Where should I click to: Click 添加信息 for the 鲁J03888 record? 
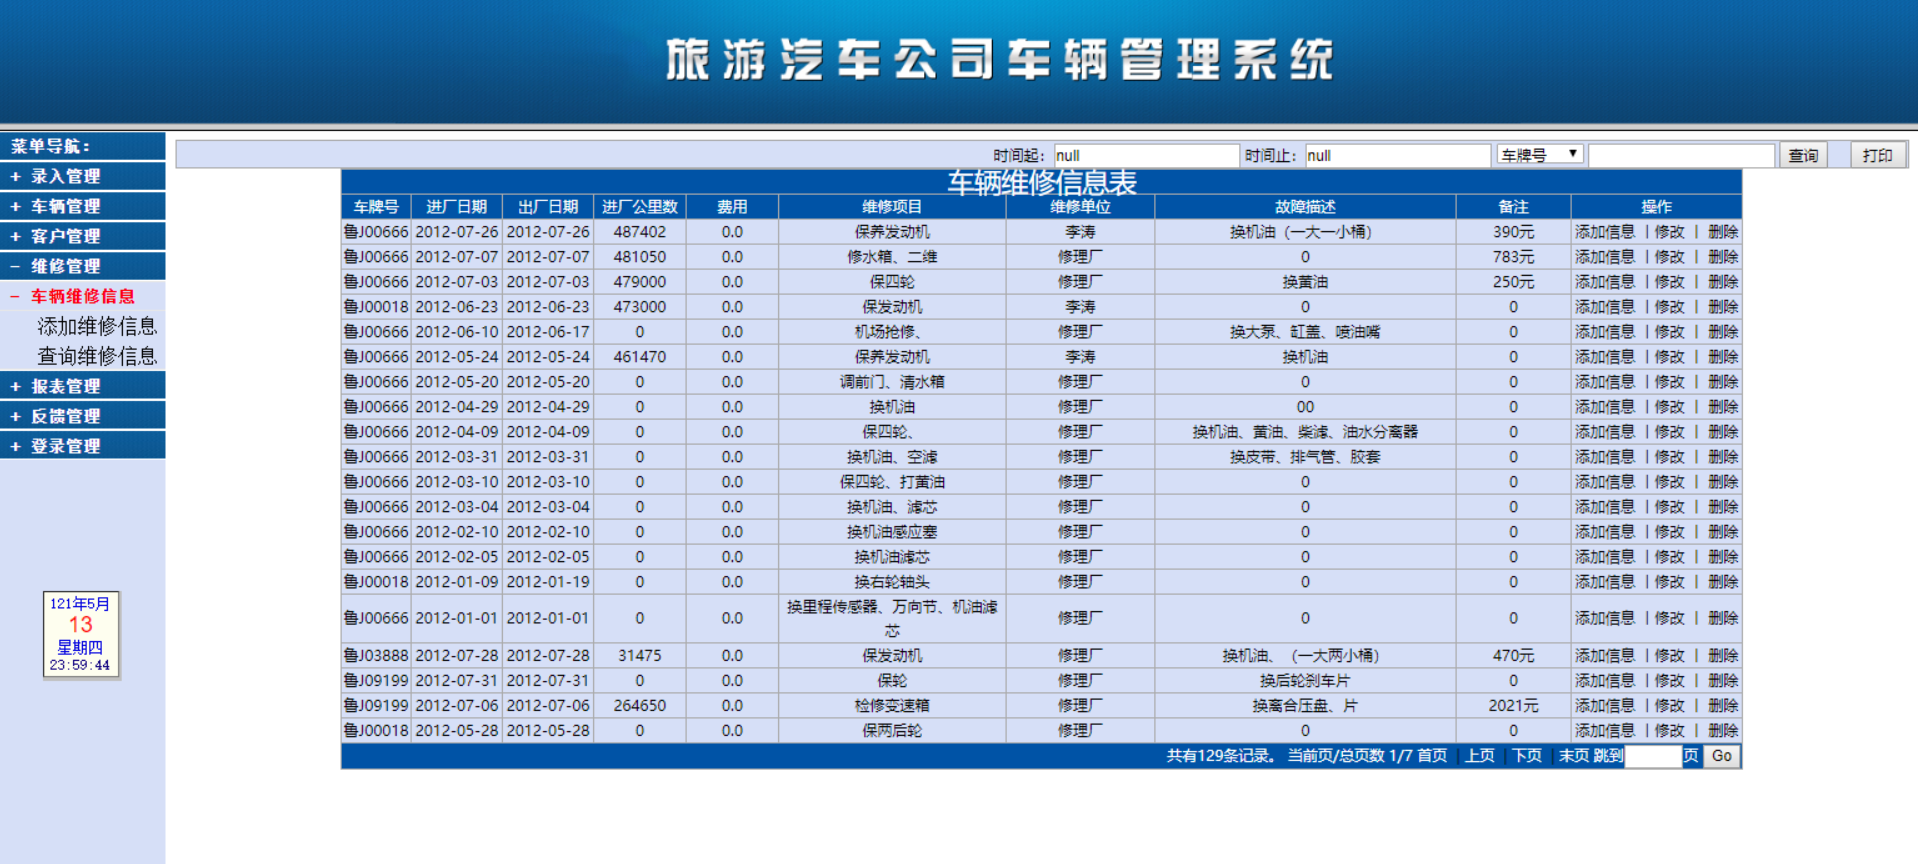click(x=1605, y=656)
